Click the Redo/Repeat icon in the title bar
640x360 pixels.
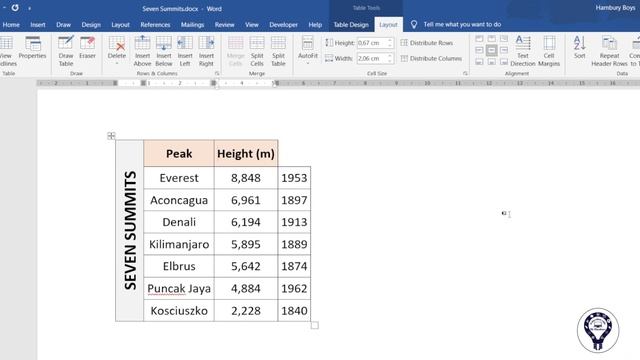click(x=15, y=8)
